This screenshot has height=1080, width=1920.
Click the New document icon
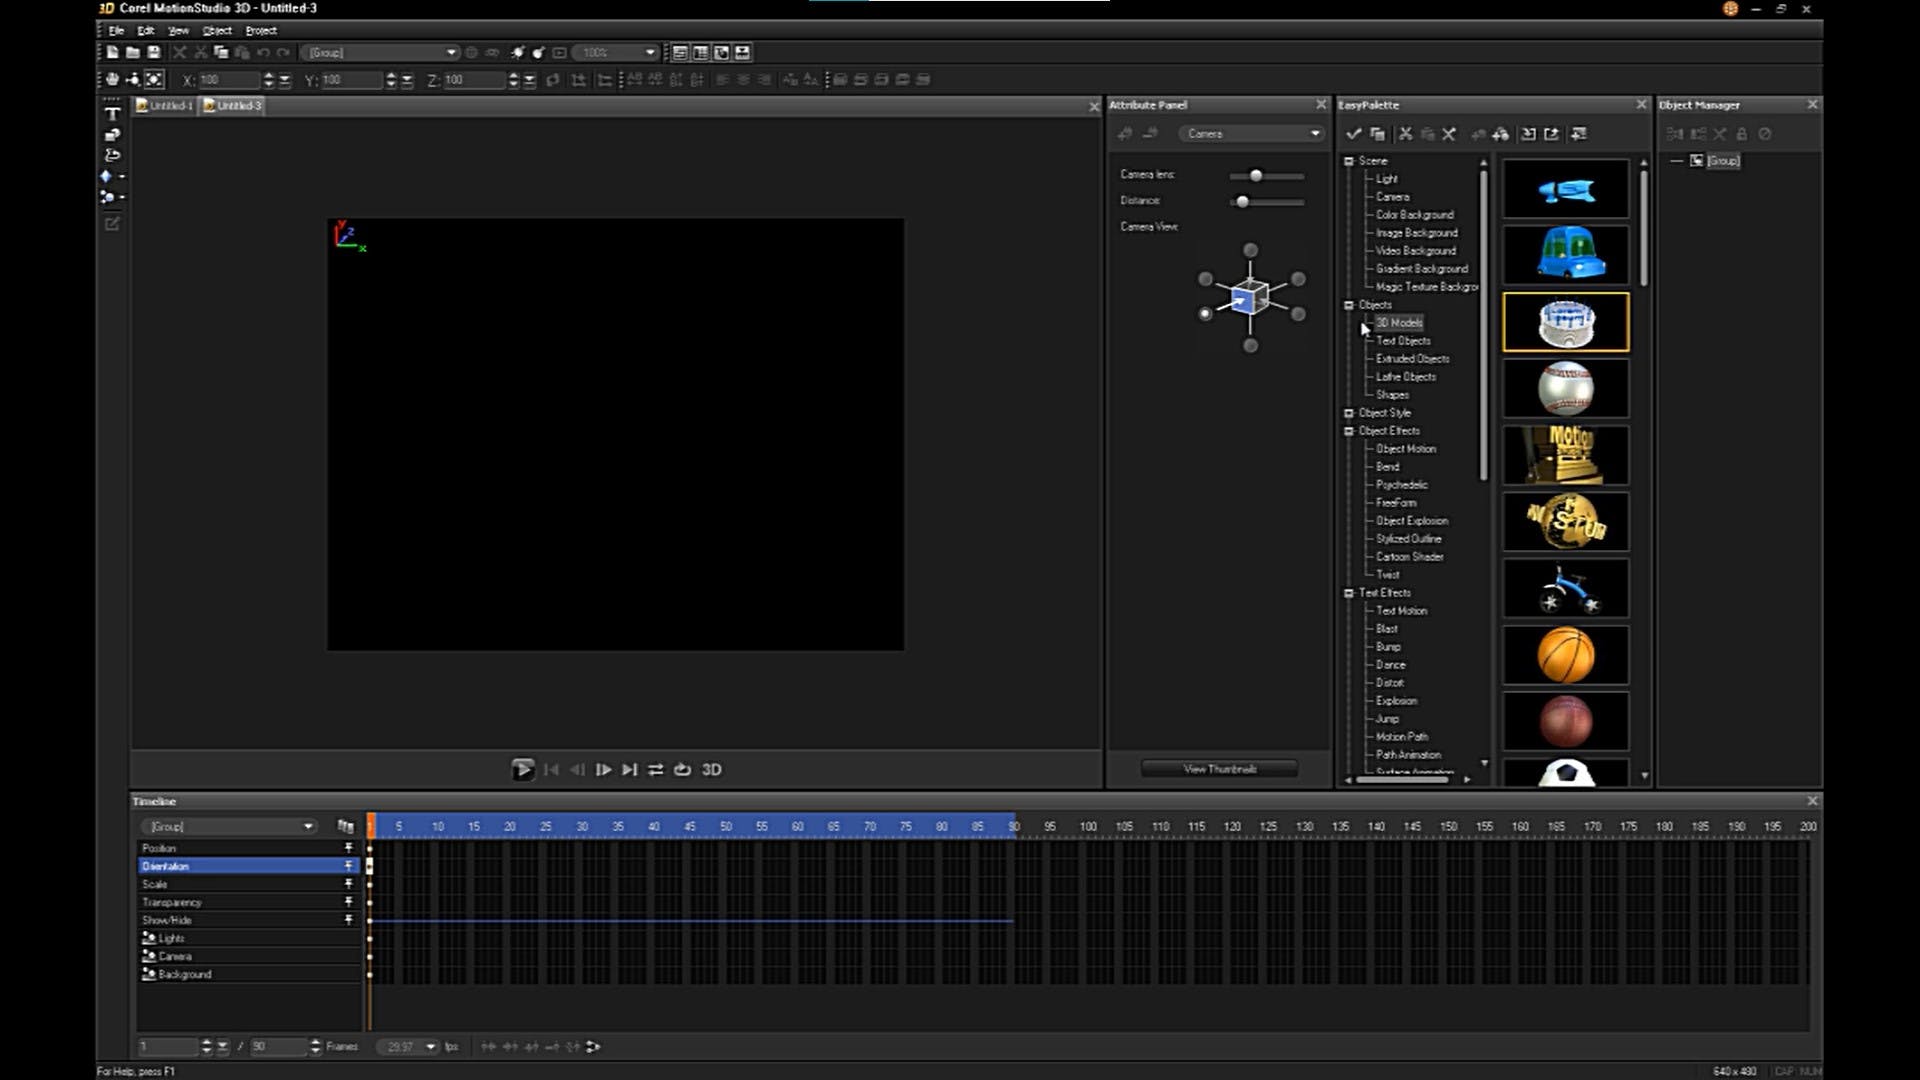coord(112,52)
